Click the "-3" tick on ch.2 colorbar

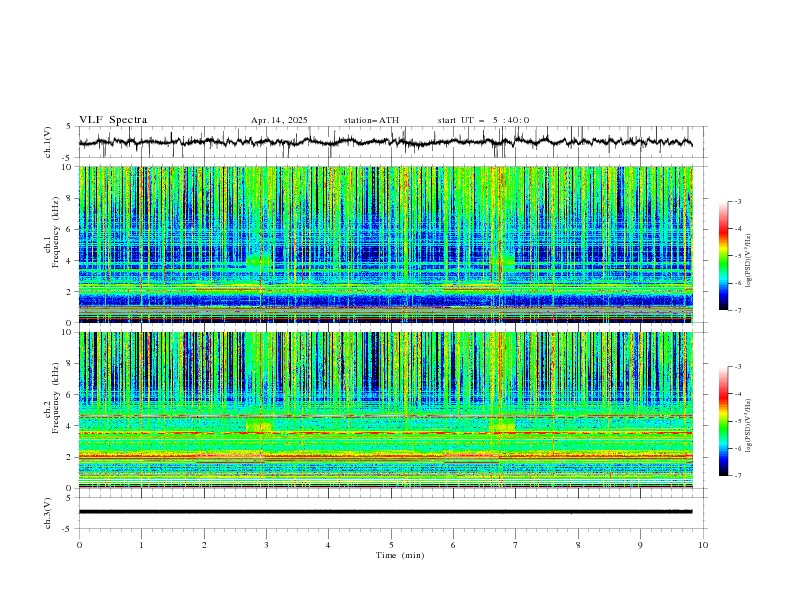[737, 367]
